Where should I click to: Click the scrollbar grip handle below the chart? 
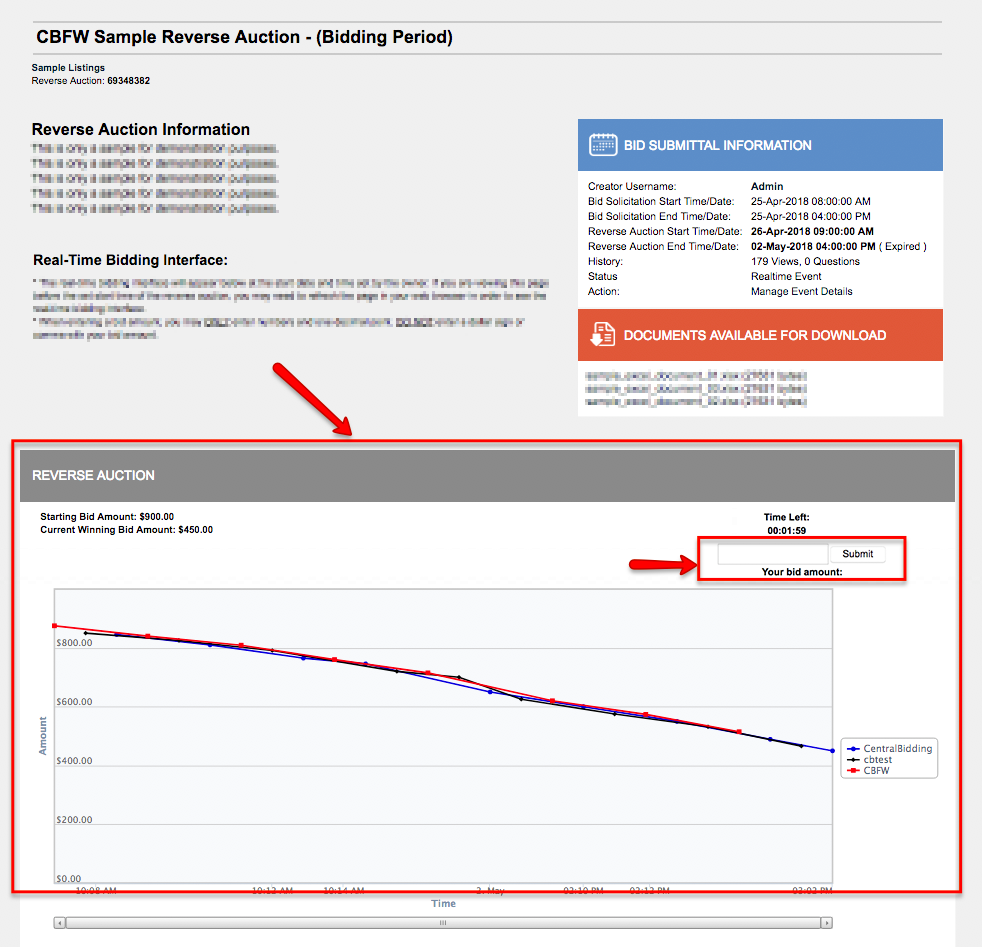pos(443,923)
